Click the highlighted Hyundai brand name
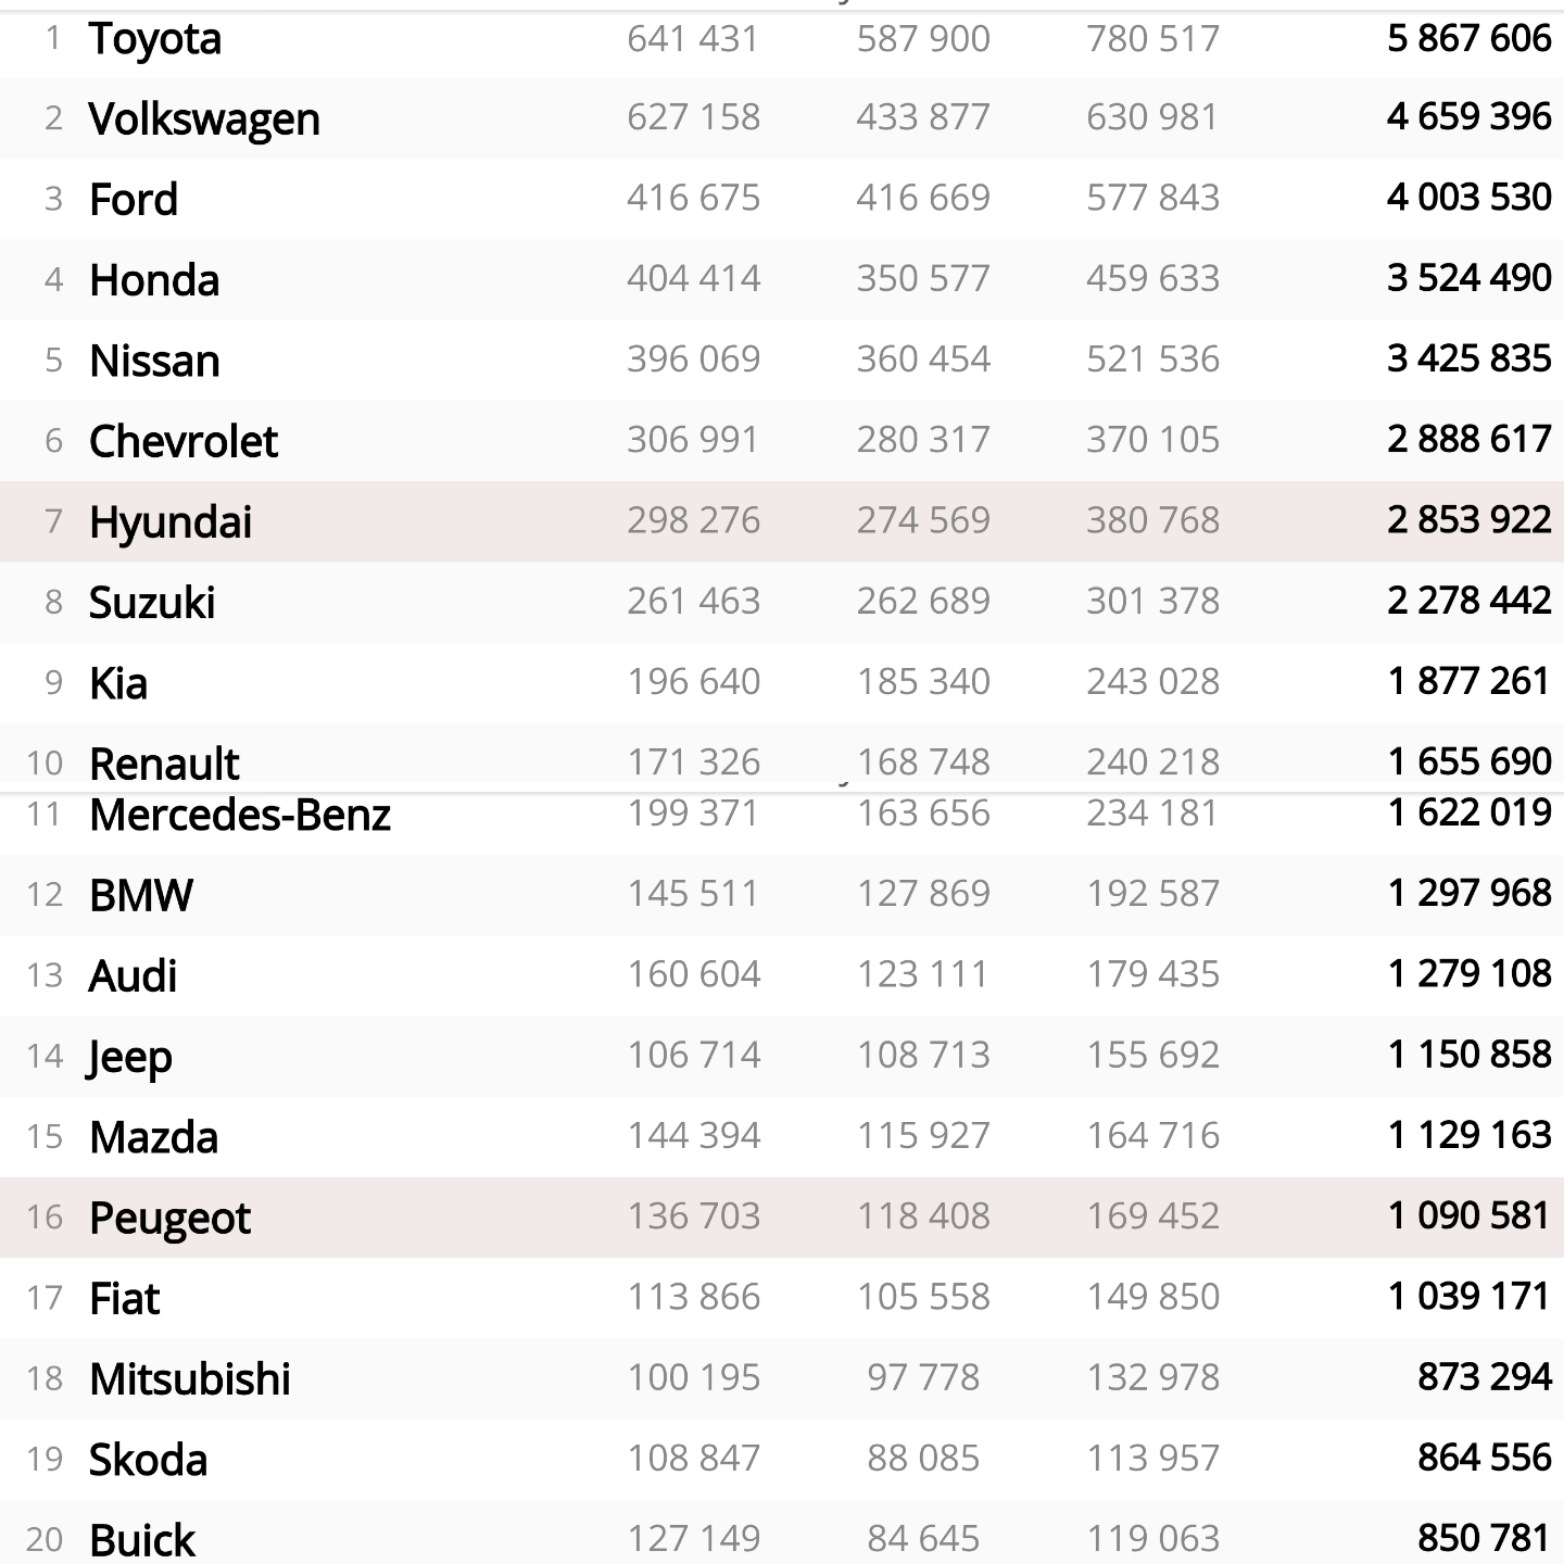Image resolution: width=1564 pixels, height=1564 pixels. pyautogui.click(x=170, y=522)
